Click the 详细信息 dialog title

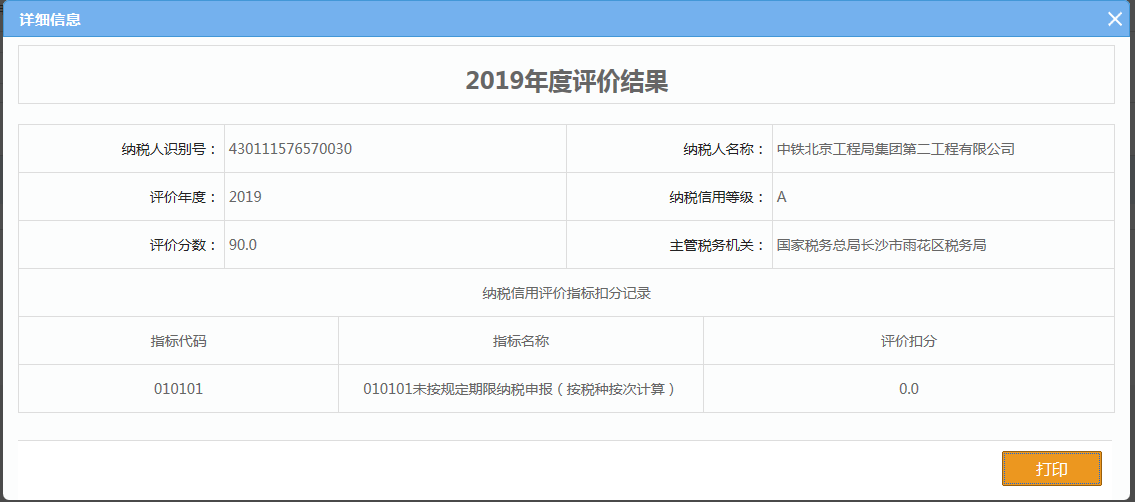pos(50,20)
